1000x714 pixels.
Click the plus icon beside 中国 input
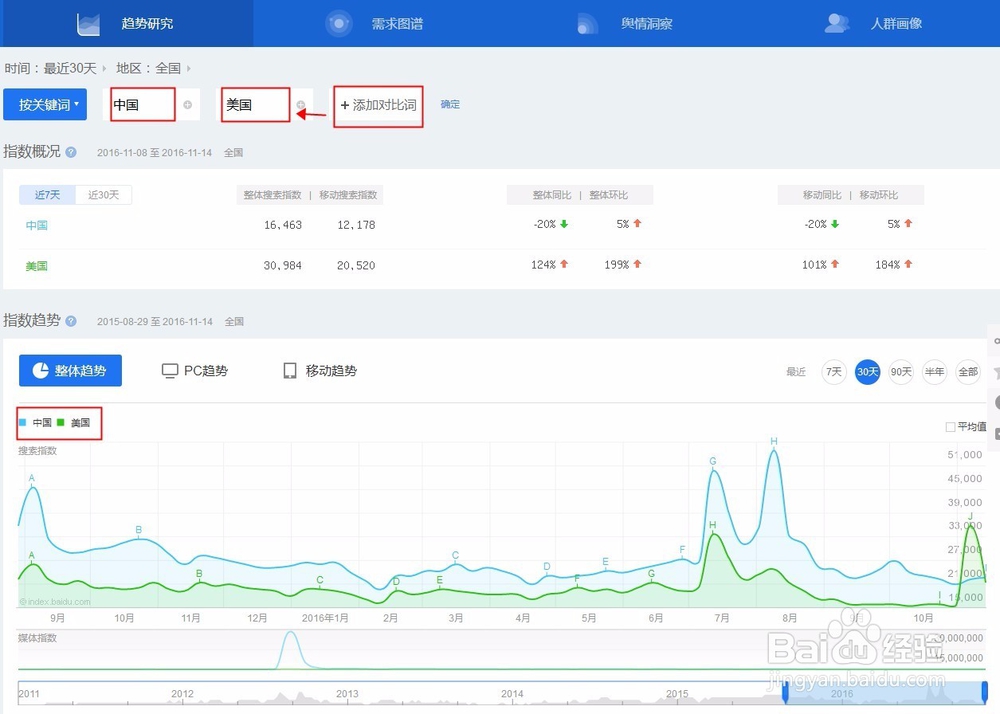coord(188,105)
